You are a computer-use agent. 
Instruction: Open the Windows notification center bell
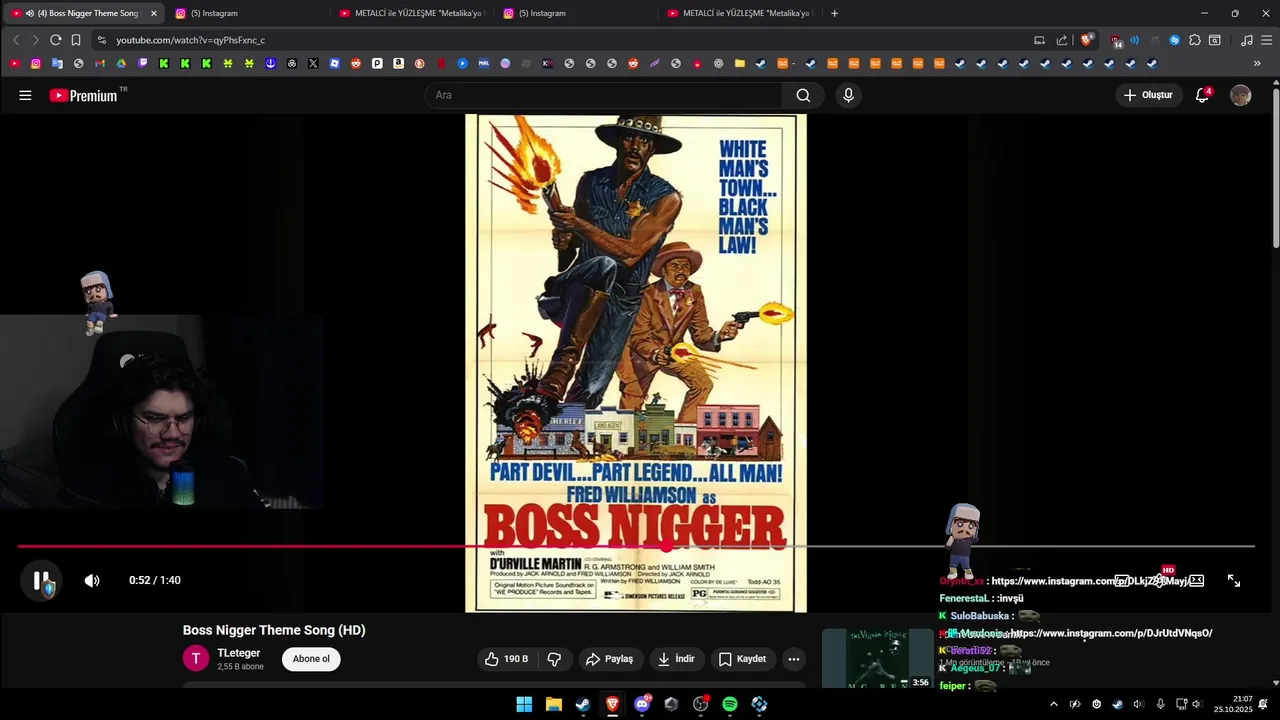[x=1263, y=704]
